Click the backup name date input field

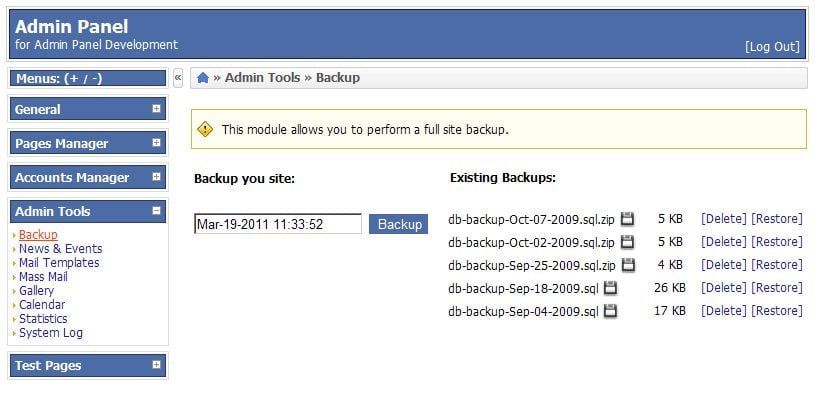tap(278, 224)
